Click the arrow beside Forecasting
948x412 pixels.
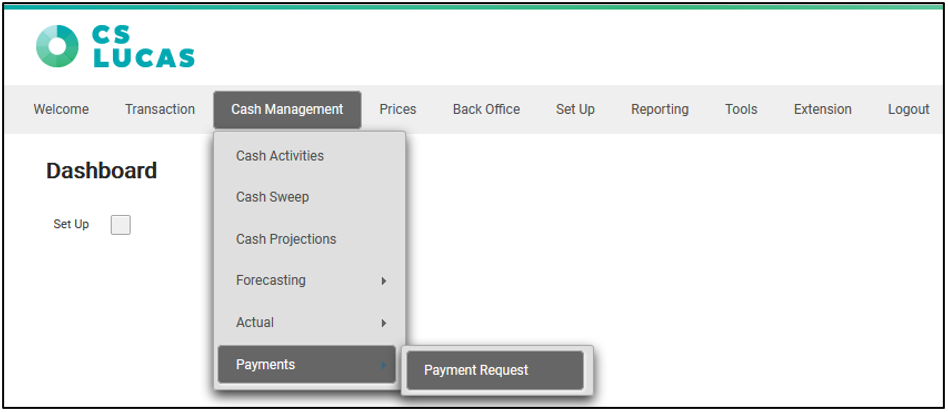383,281
